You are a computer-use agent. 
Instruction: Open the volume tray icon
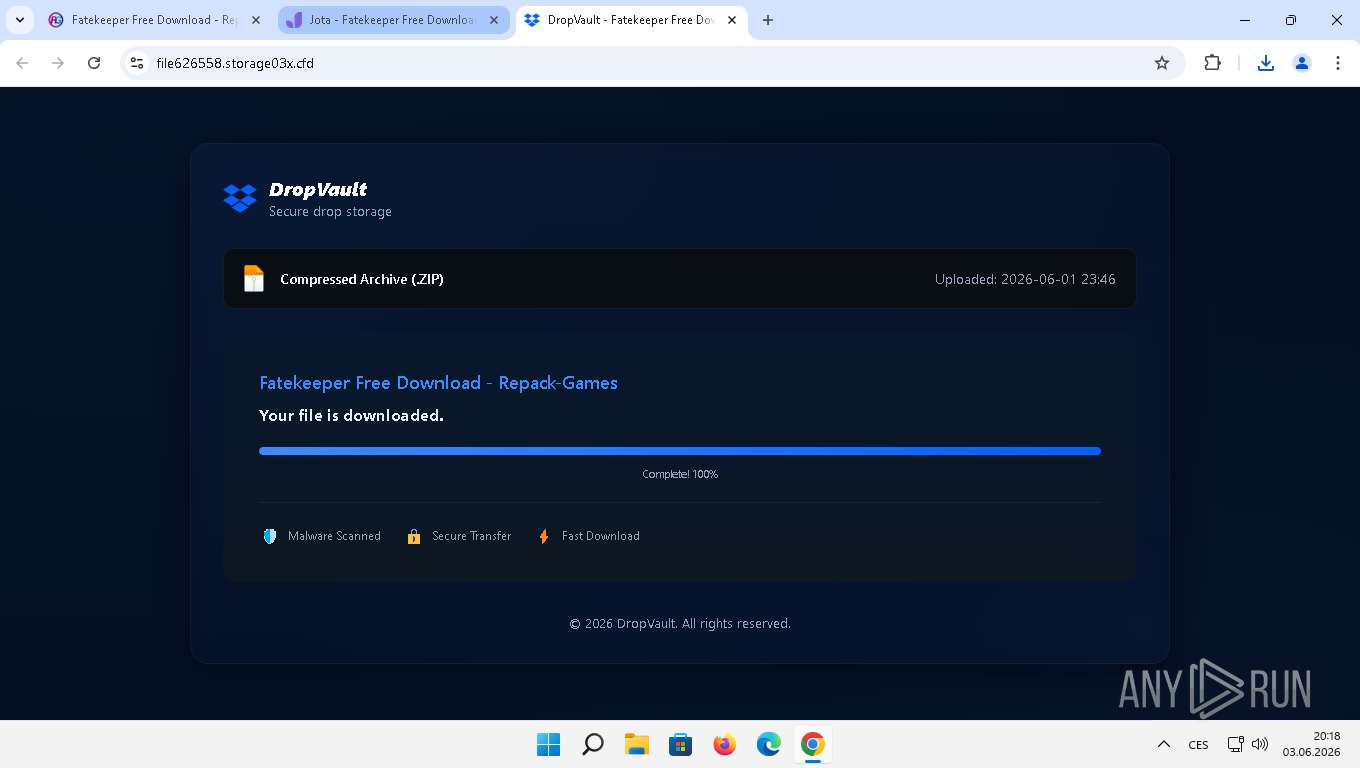click(x=1260, y=744)
